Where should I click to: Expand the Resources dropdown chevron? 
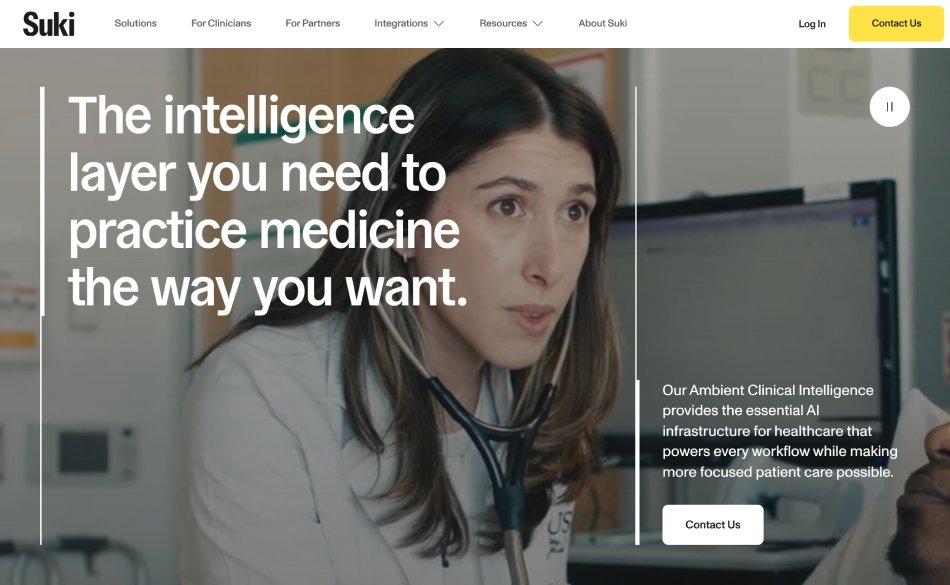[537, 24]
